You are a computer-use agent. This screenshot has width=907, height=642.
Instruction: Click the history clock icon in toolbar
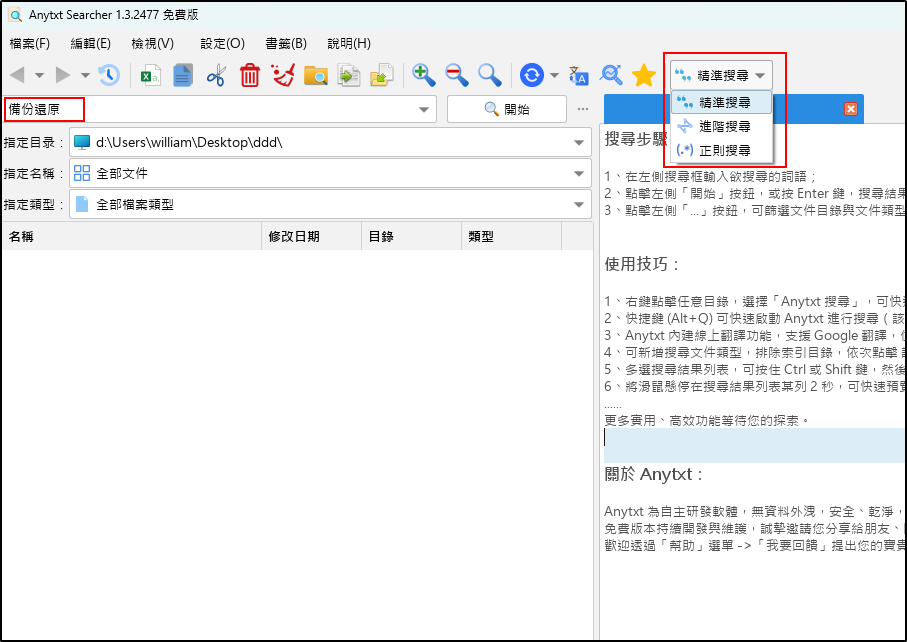(108, 75)
